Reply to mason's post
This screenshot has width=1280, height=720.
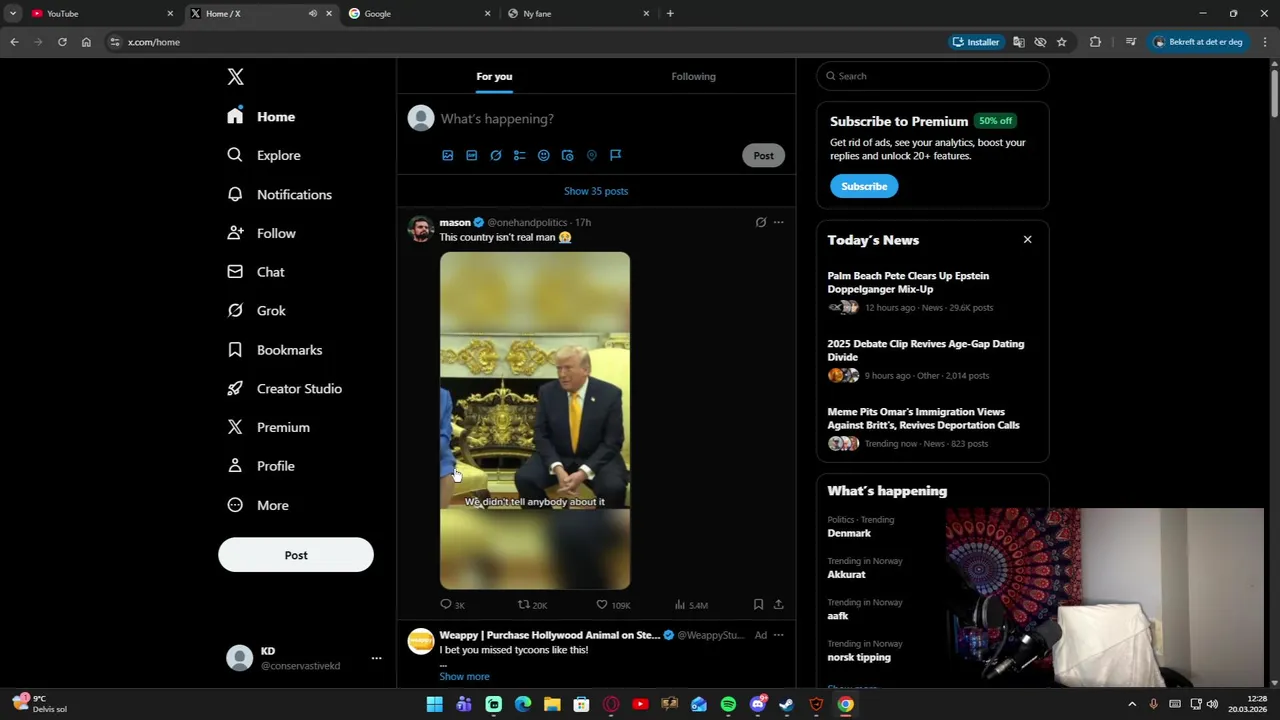(453, 605)
